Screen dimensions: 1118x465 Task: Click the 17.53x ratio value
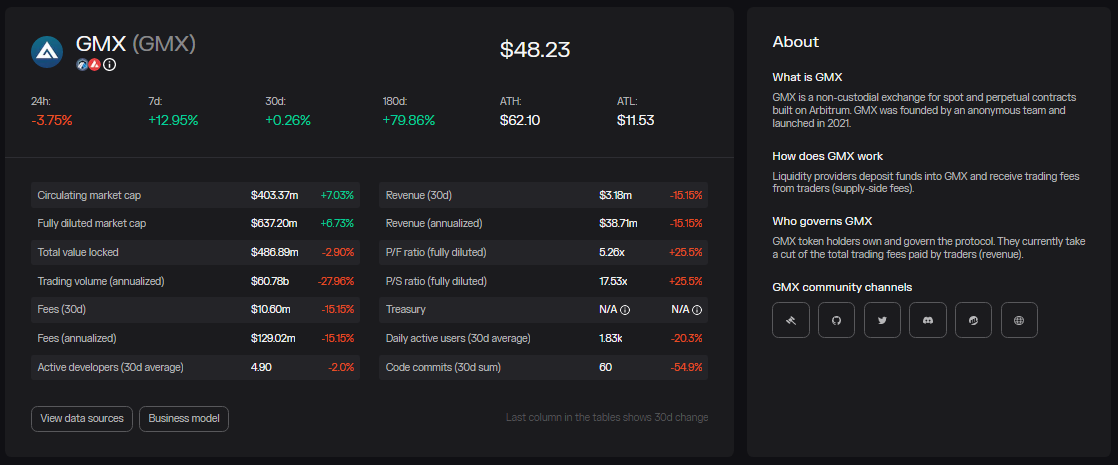click(x=613, y=281)
